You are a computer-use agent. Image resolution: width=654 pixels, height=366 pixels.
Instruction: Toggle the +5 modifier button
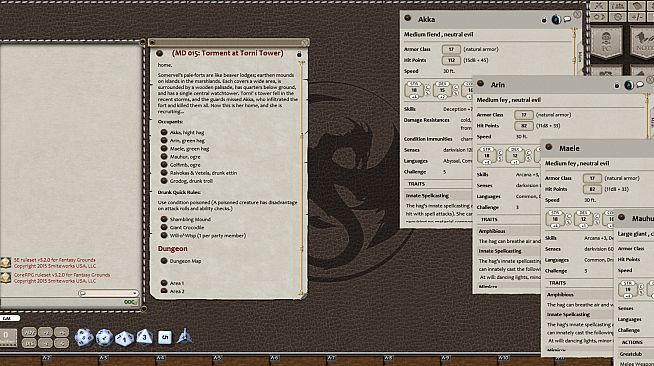click(62, 332)
